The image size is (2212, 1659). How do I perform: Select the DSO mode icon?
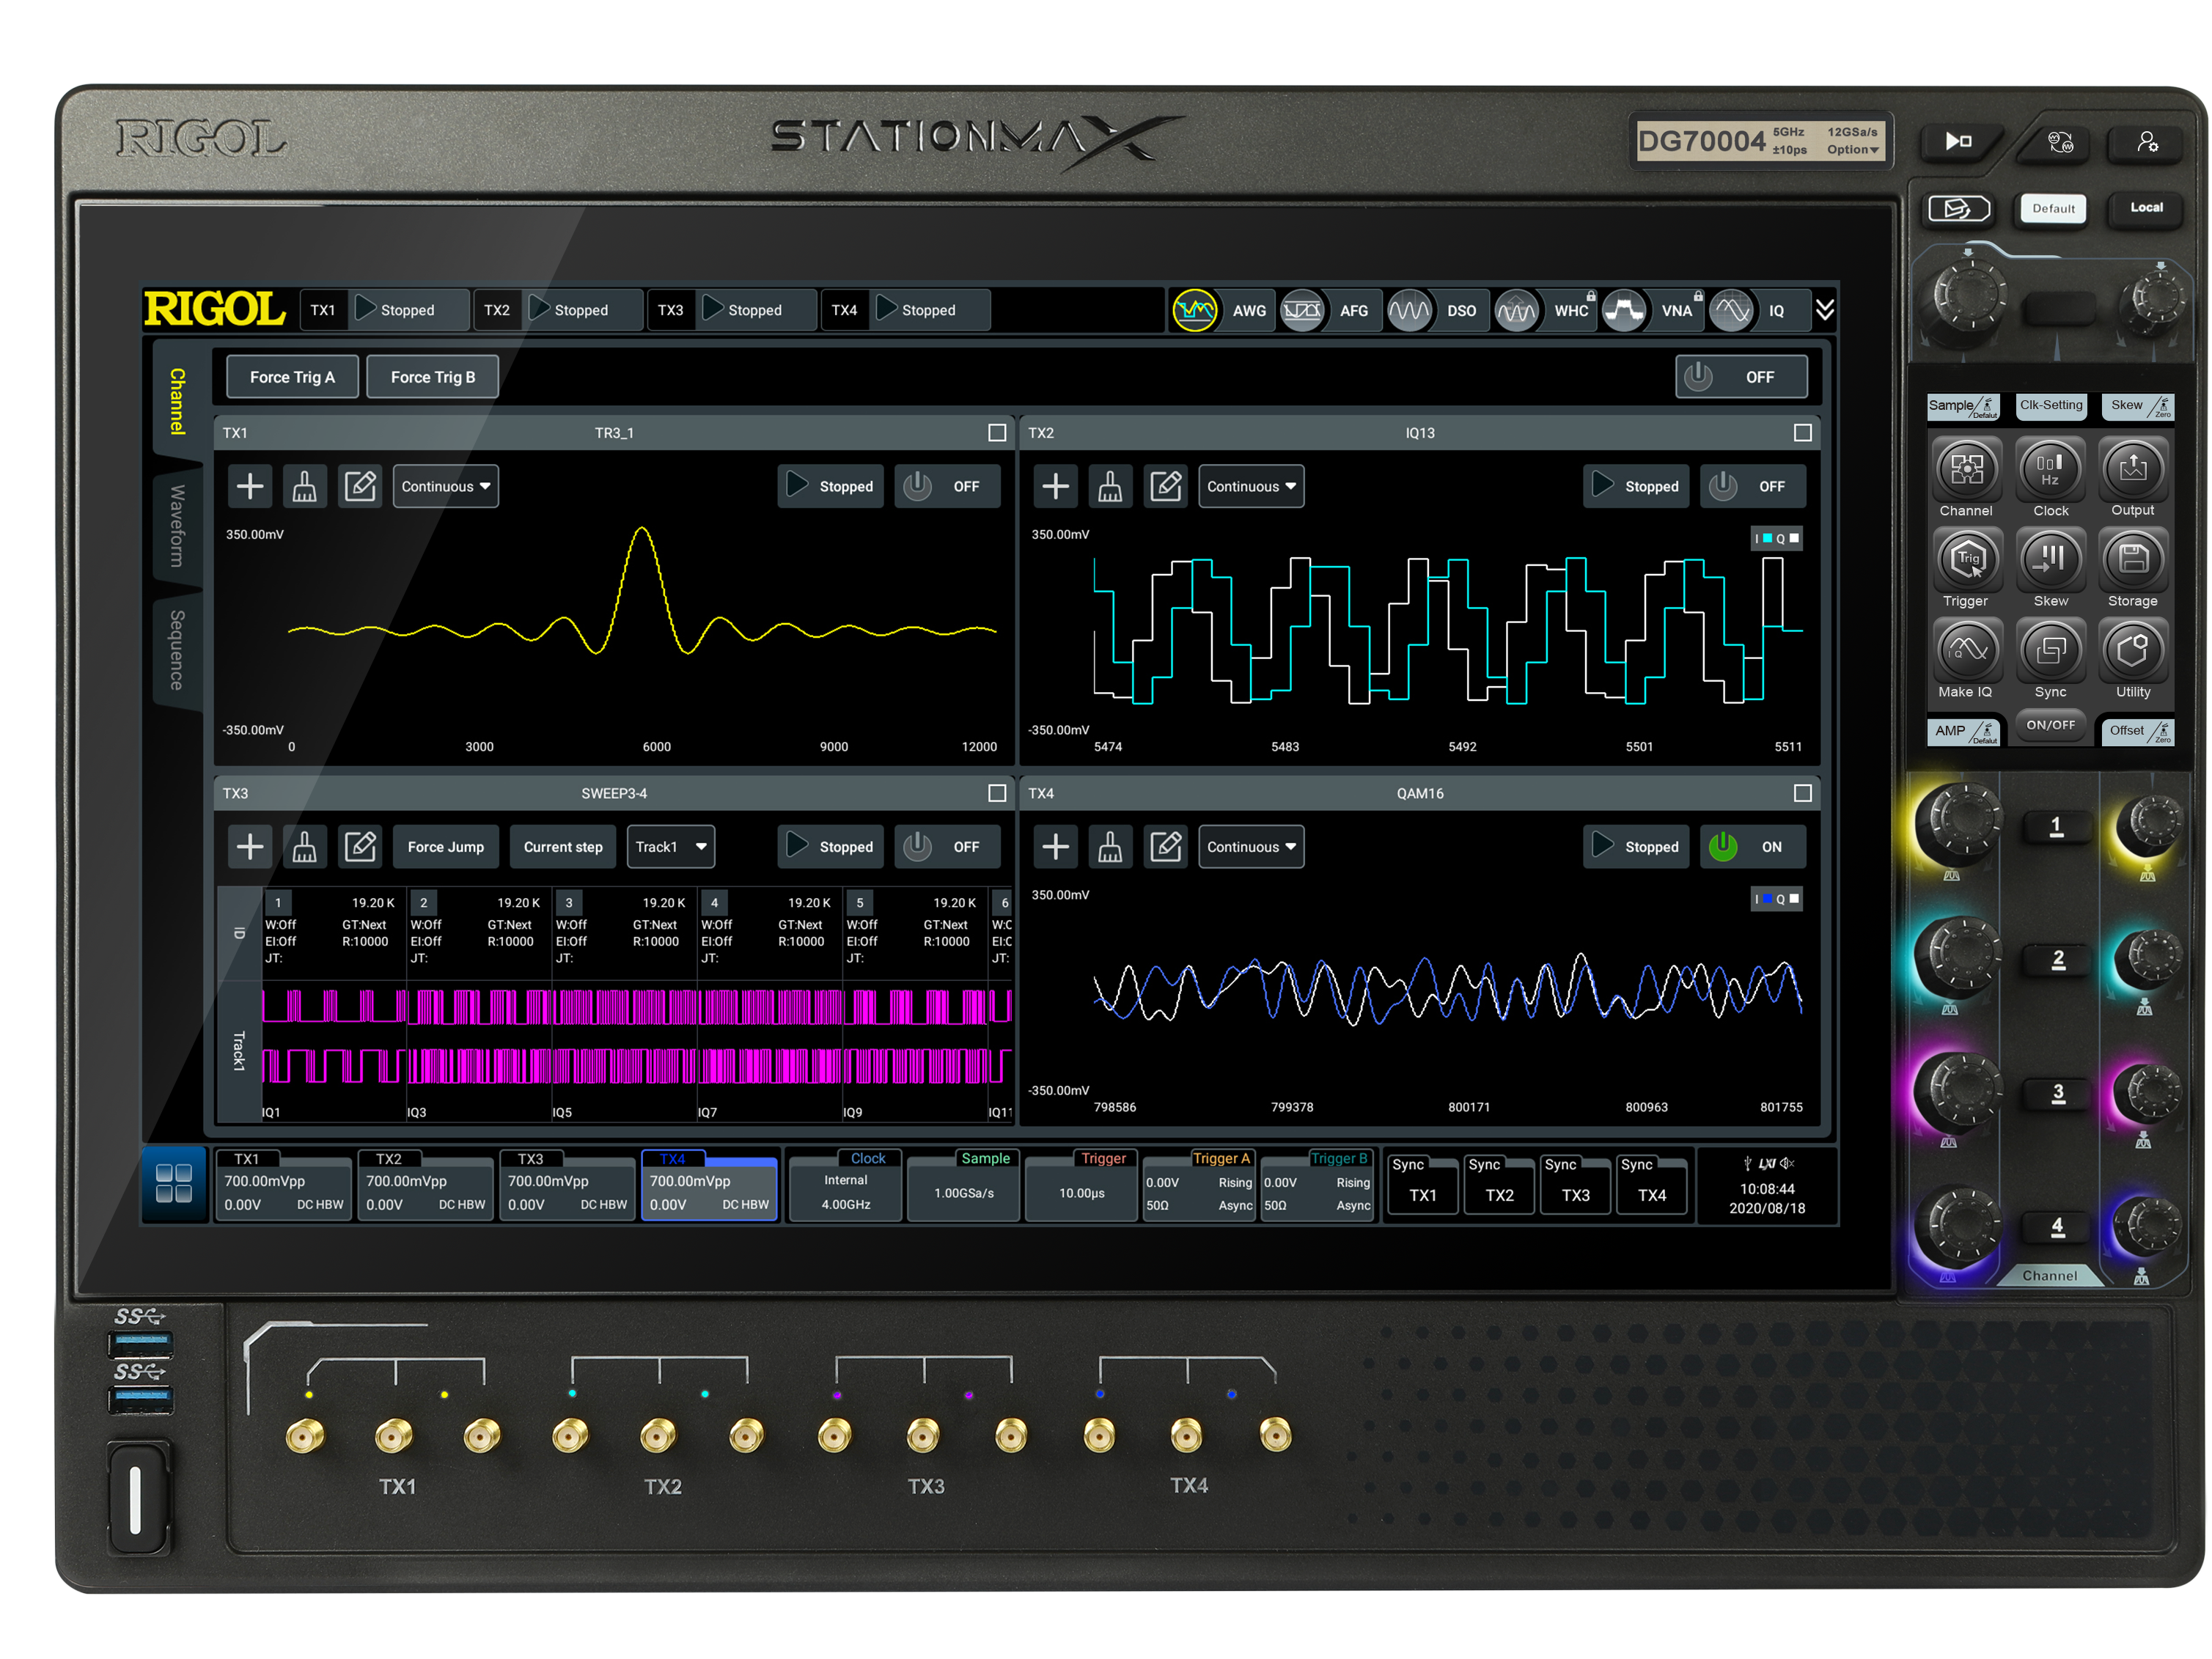pos(1409,311)
